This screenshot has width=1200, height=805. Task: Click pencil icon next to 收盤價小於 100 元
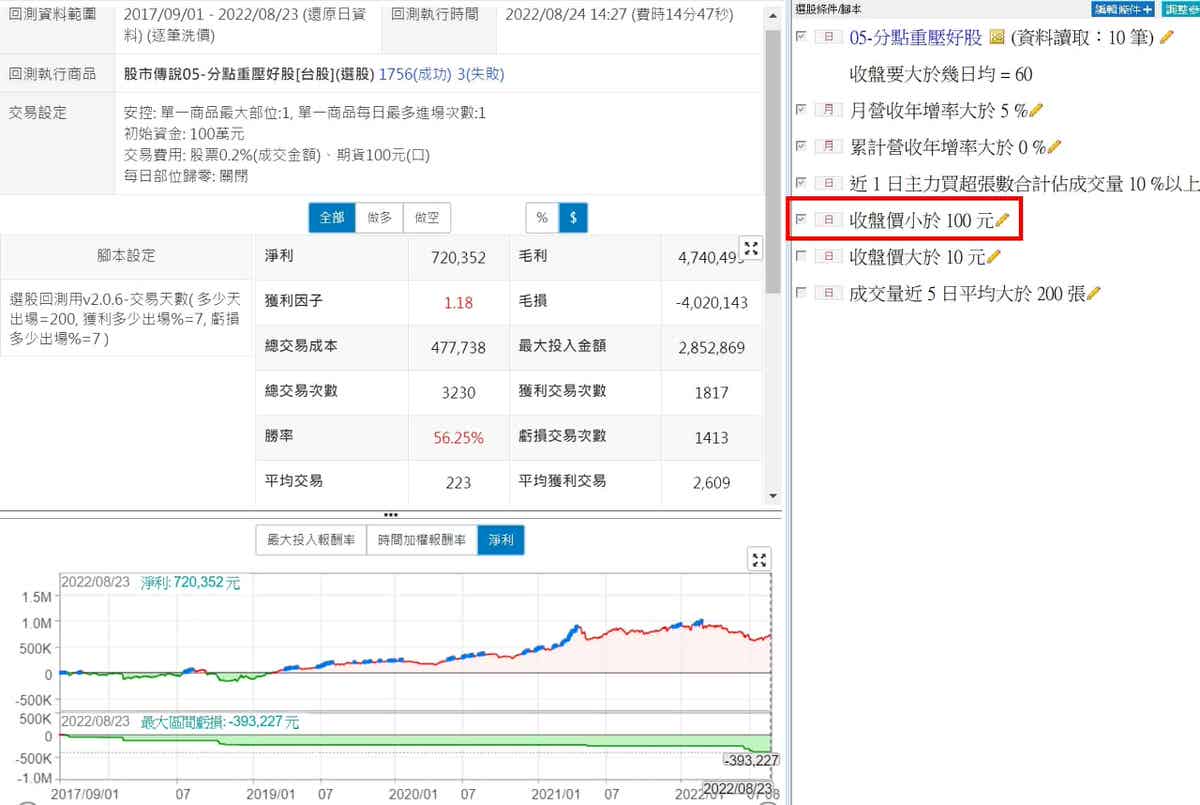pyautogui.click(x=1003, y=221)
